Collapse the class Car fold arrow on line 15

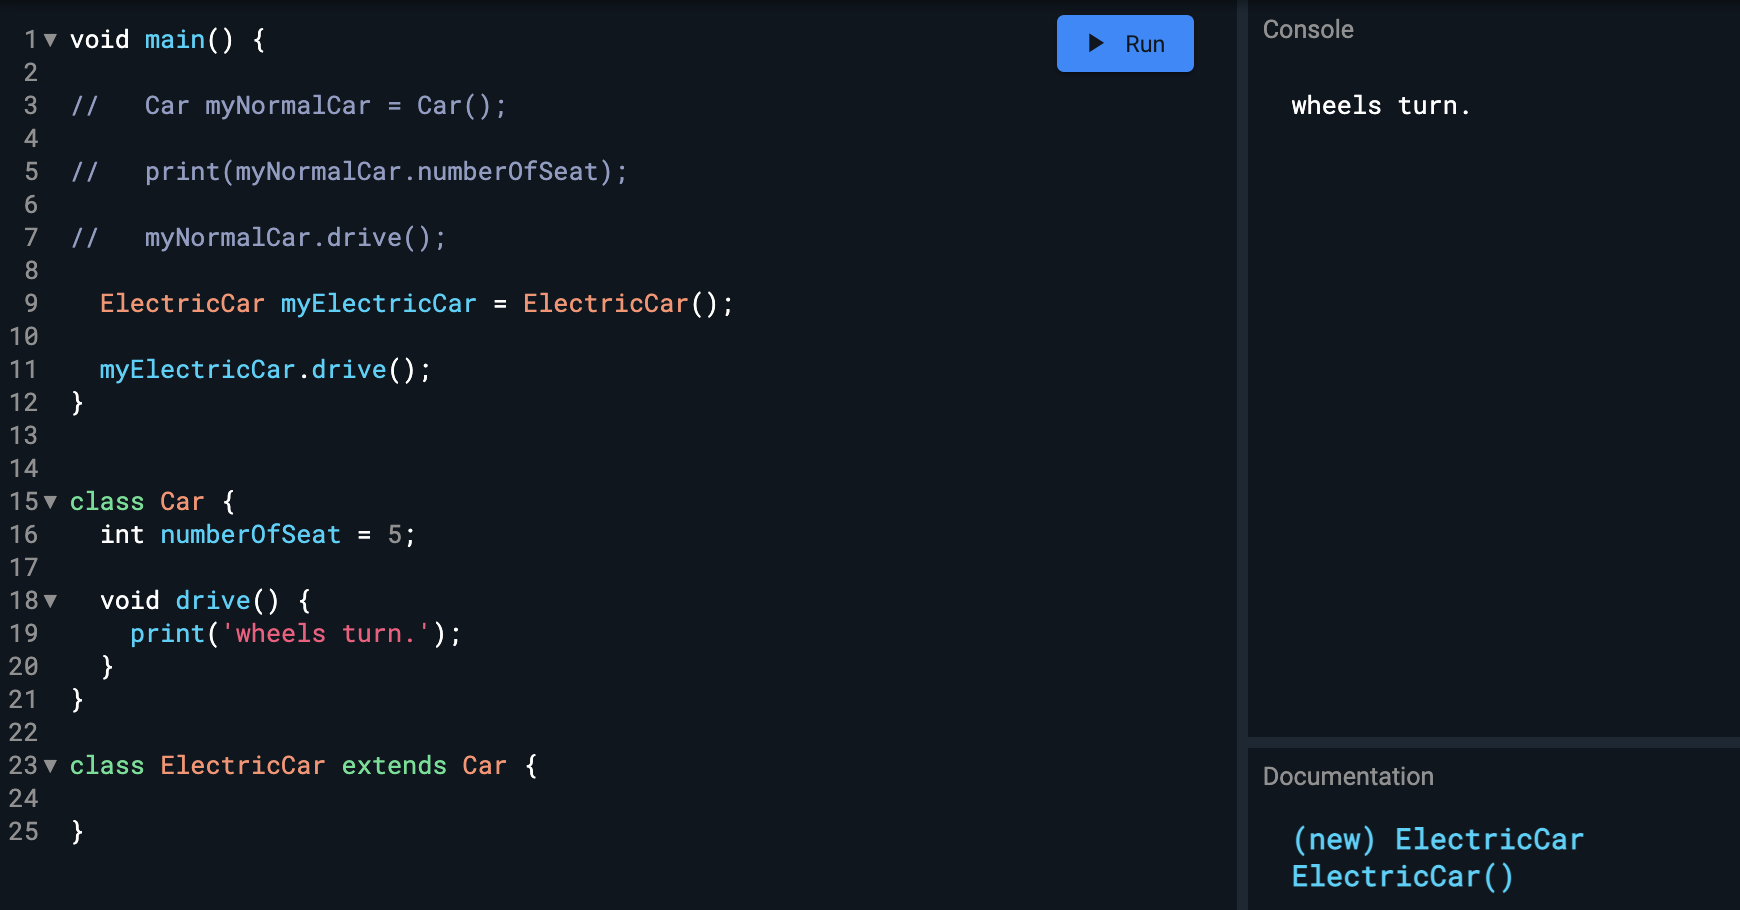tap(50, 502)
